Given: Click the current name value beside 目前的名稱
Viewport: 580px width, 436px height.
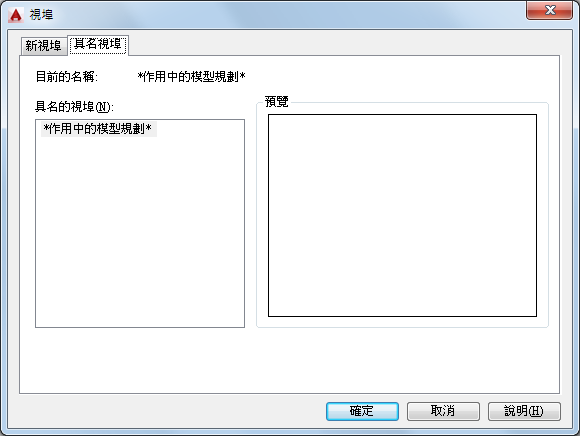Looking at the screenshot, I should point(192,77).
